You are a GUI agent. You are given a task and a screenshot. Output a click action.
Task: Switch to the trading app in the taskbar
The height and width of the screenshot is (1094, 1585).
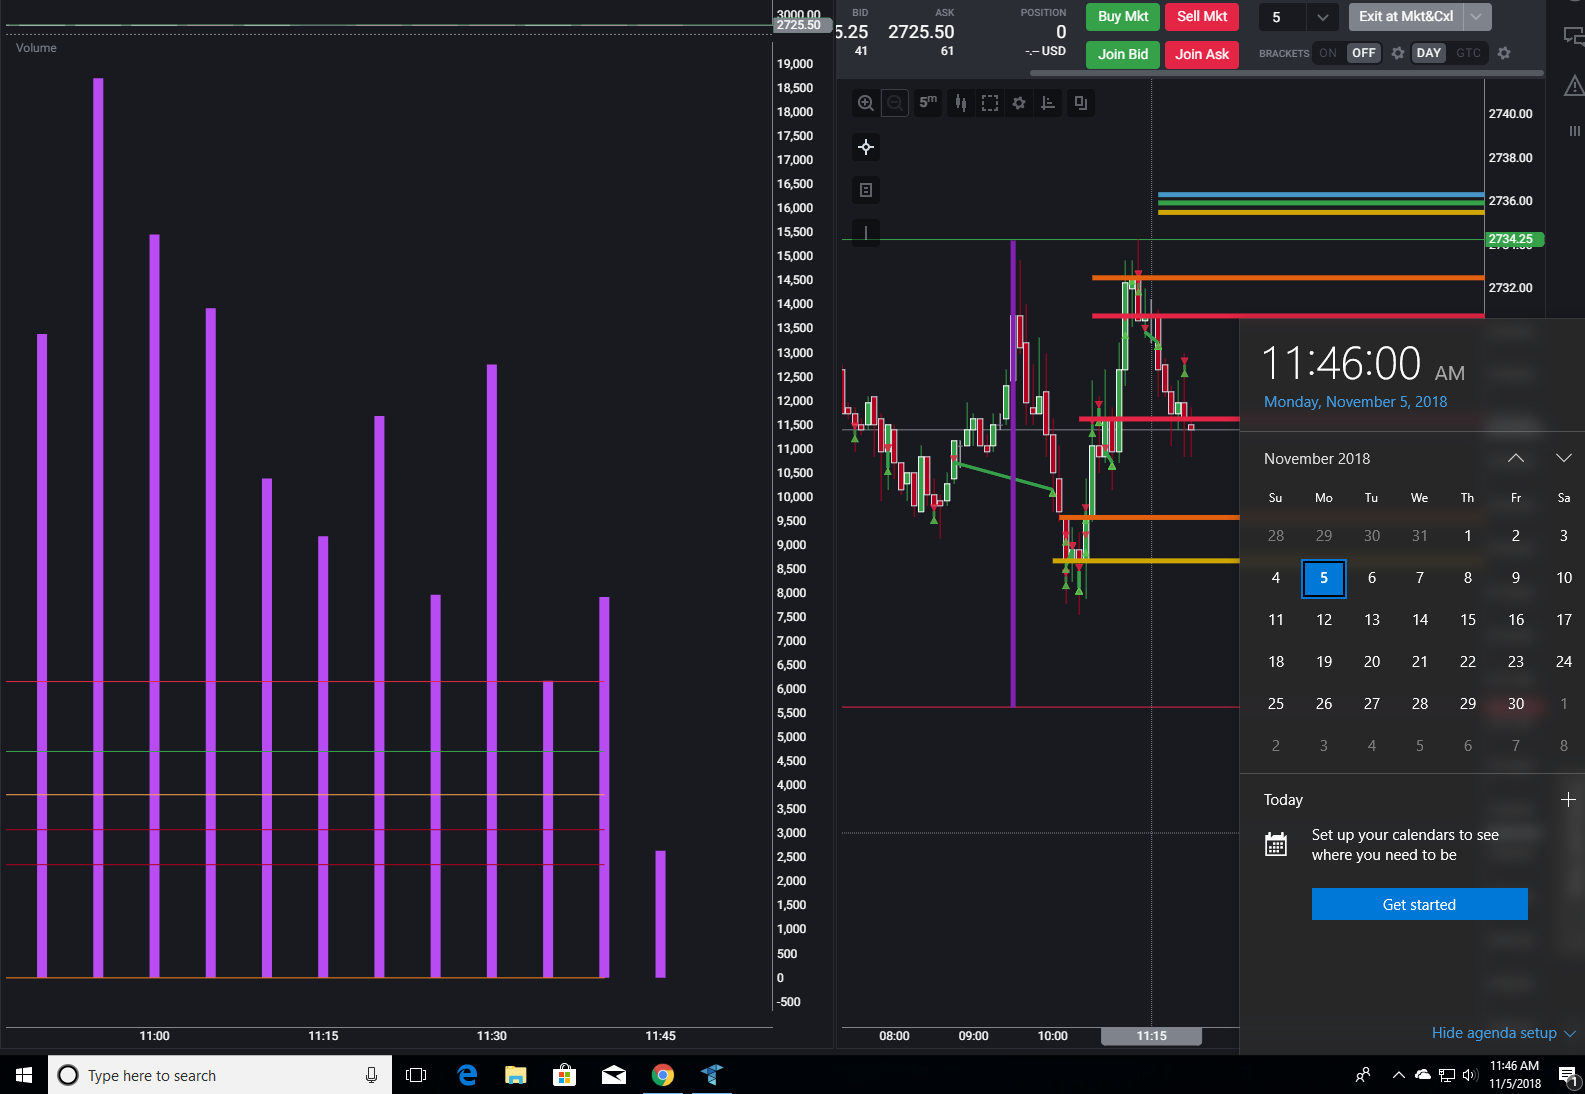[711, 1075]
